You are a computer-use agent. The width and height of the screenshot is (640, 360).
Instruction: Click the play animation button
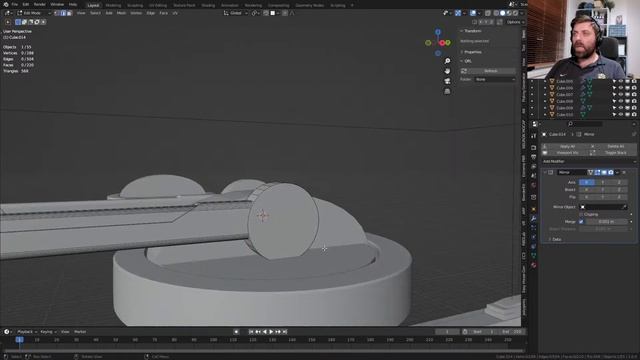click(x=271, y=332)
